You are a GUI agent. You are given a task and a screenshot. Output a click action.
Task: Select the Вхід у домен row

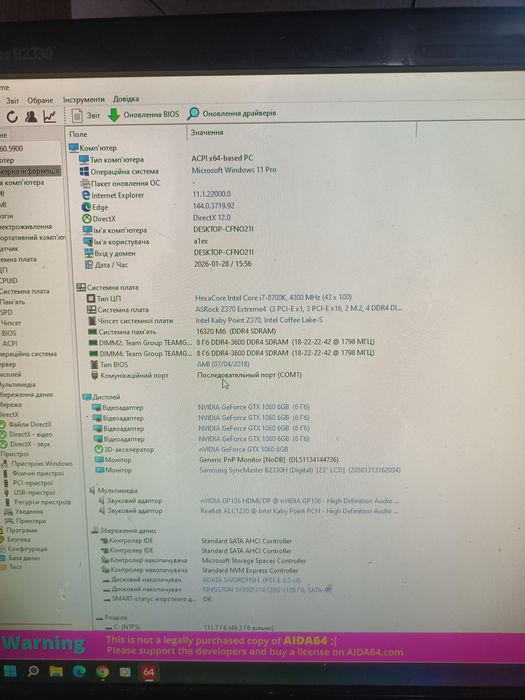pyautogui.click(x=167, y=253)
